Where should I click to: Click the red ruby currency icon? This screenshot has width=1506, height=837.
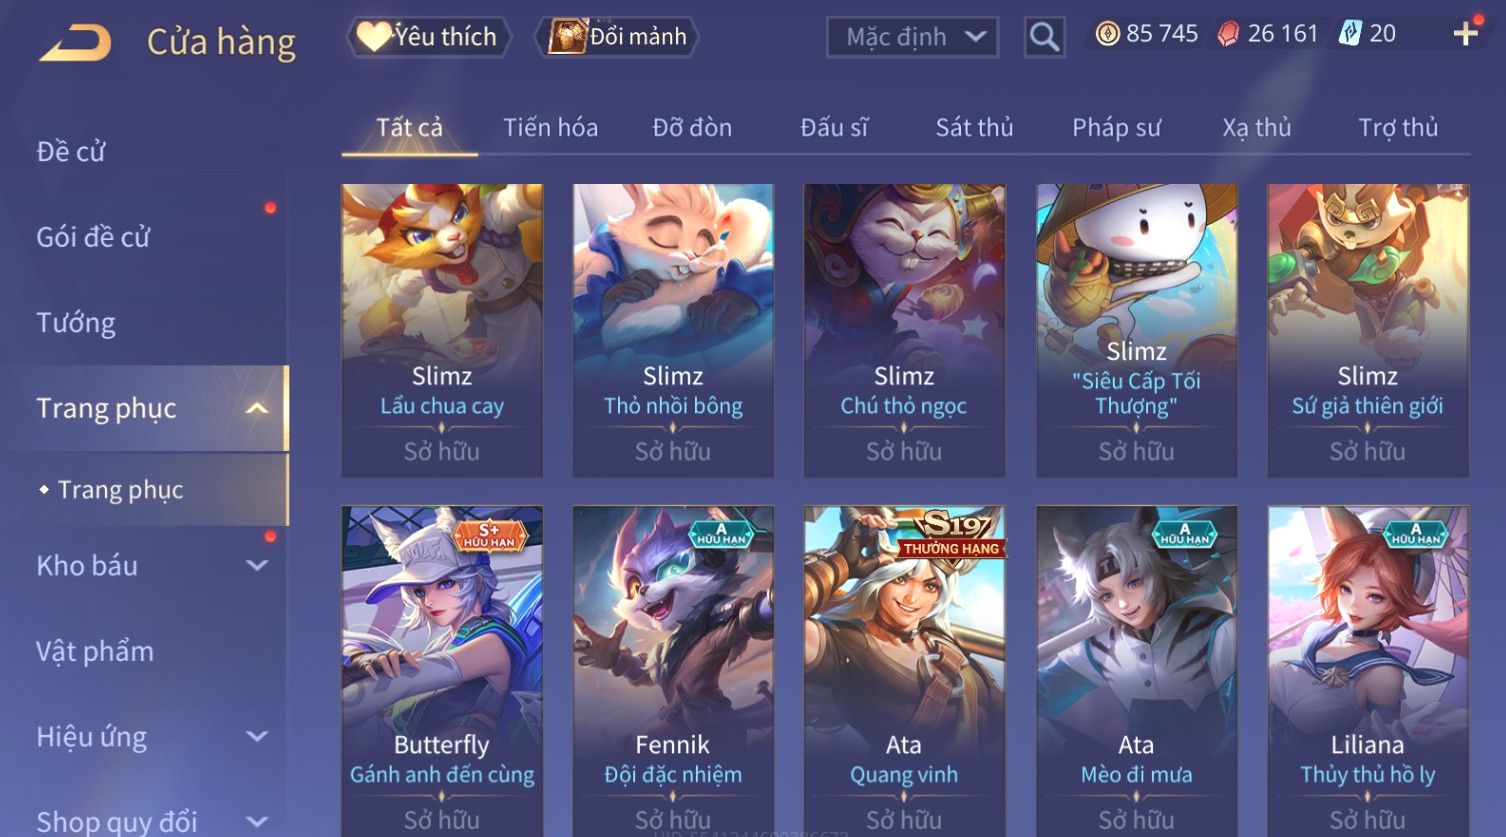tap(1228, 34)
